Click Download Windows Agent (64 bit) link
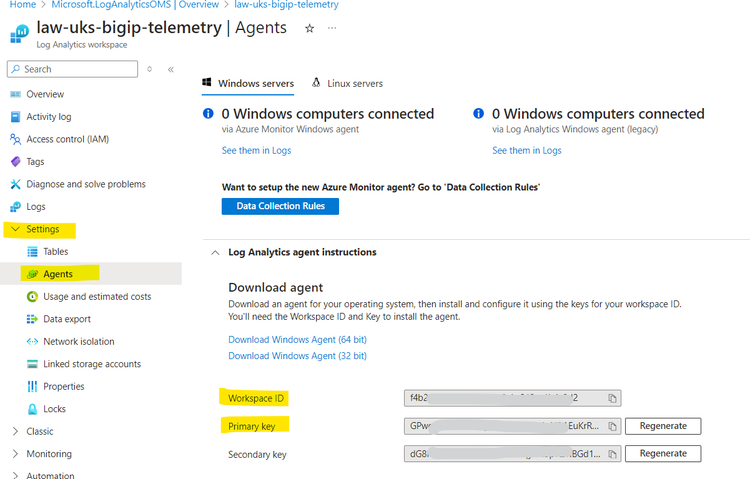The image size is (750, 479). pos(297,340)
